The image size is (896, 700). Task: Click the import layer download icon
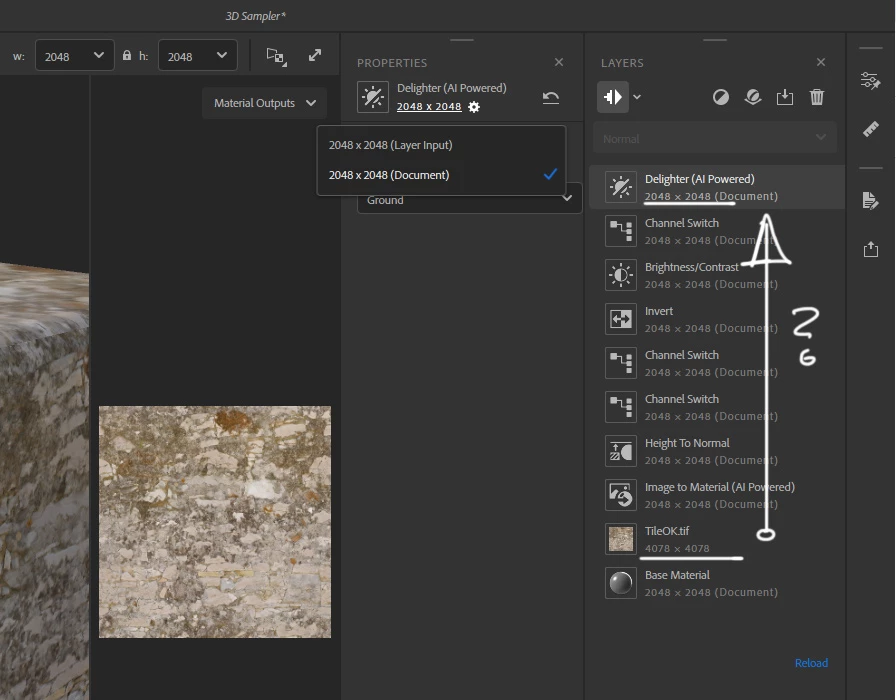click(x=785, y=97)
